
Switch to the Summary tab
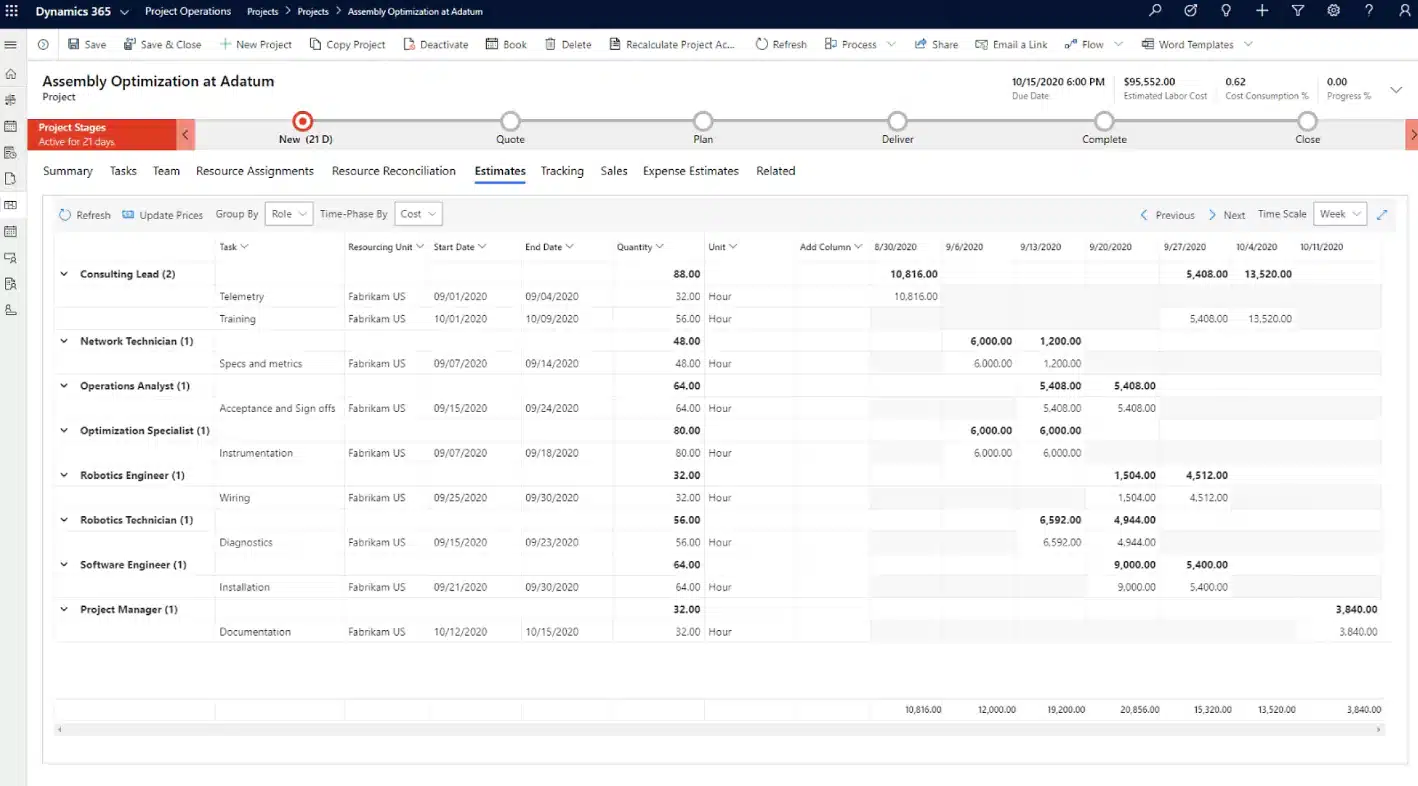pyautogui.click(x=68, y=171)
